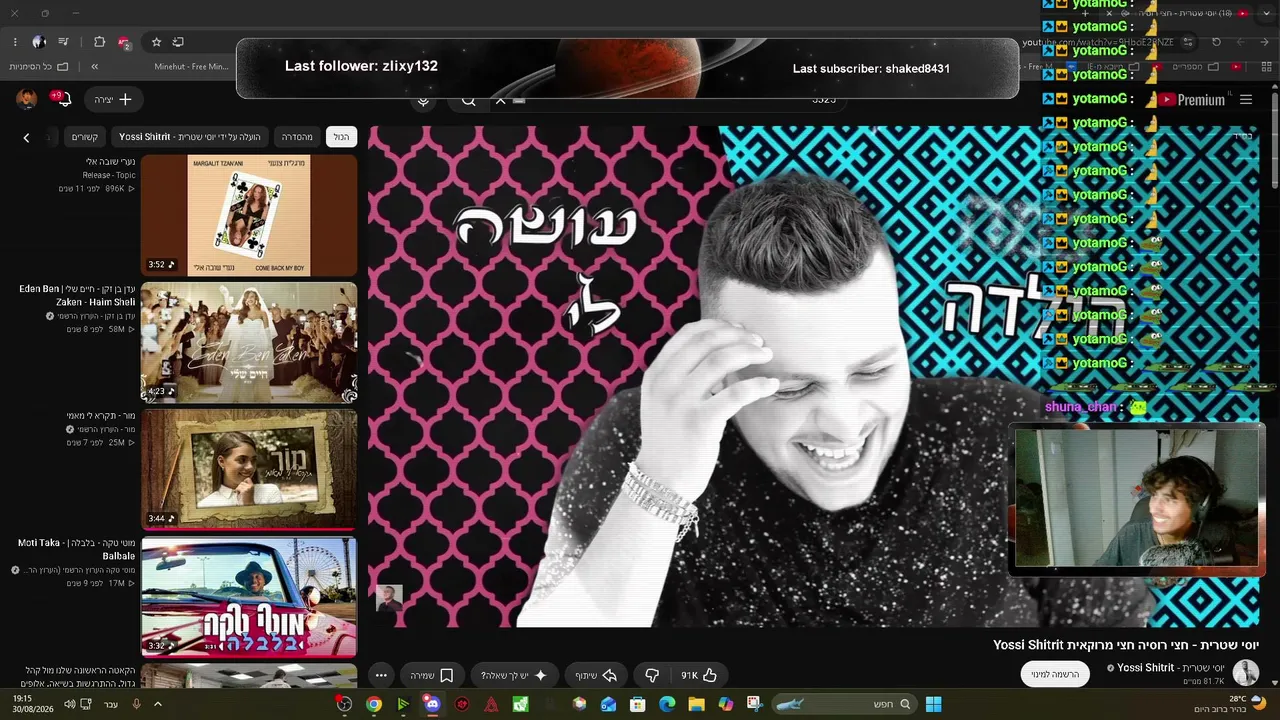Dislike the Yossi Shitrit video
1280x720 pixels.
[x=652, y=676]
